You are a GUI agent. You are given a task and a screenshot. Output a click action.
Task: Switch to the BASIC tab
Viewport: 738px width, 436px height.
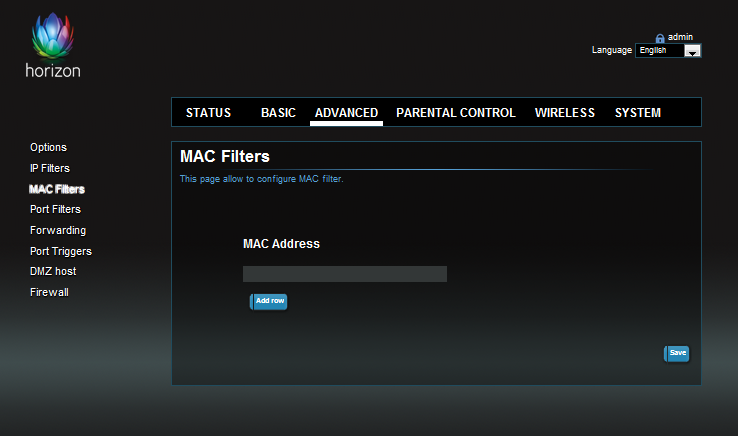[278, 113]
